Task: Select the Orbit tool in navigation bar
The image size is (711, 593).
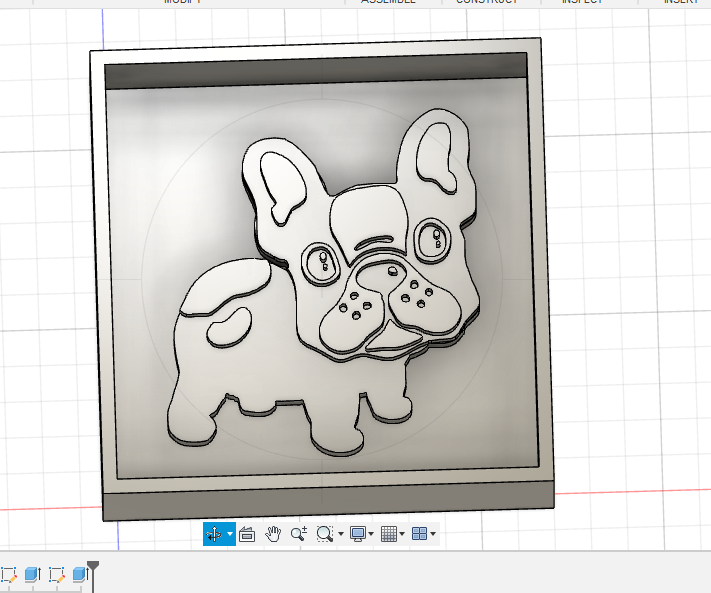Action: click(213, 534)
